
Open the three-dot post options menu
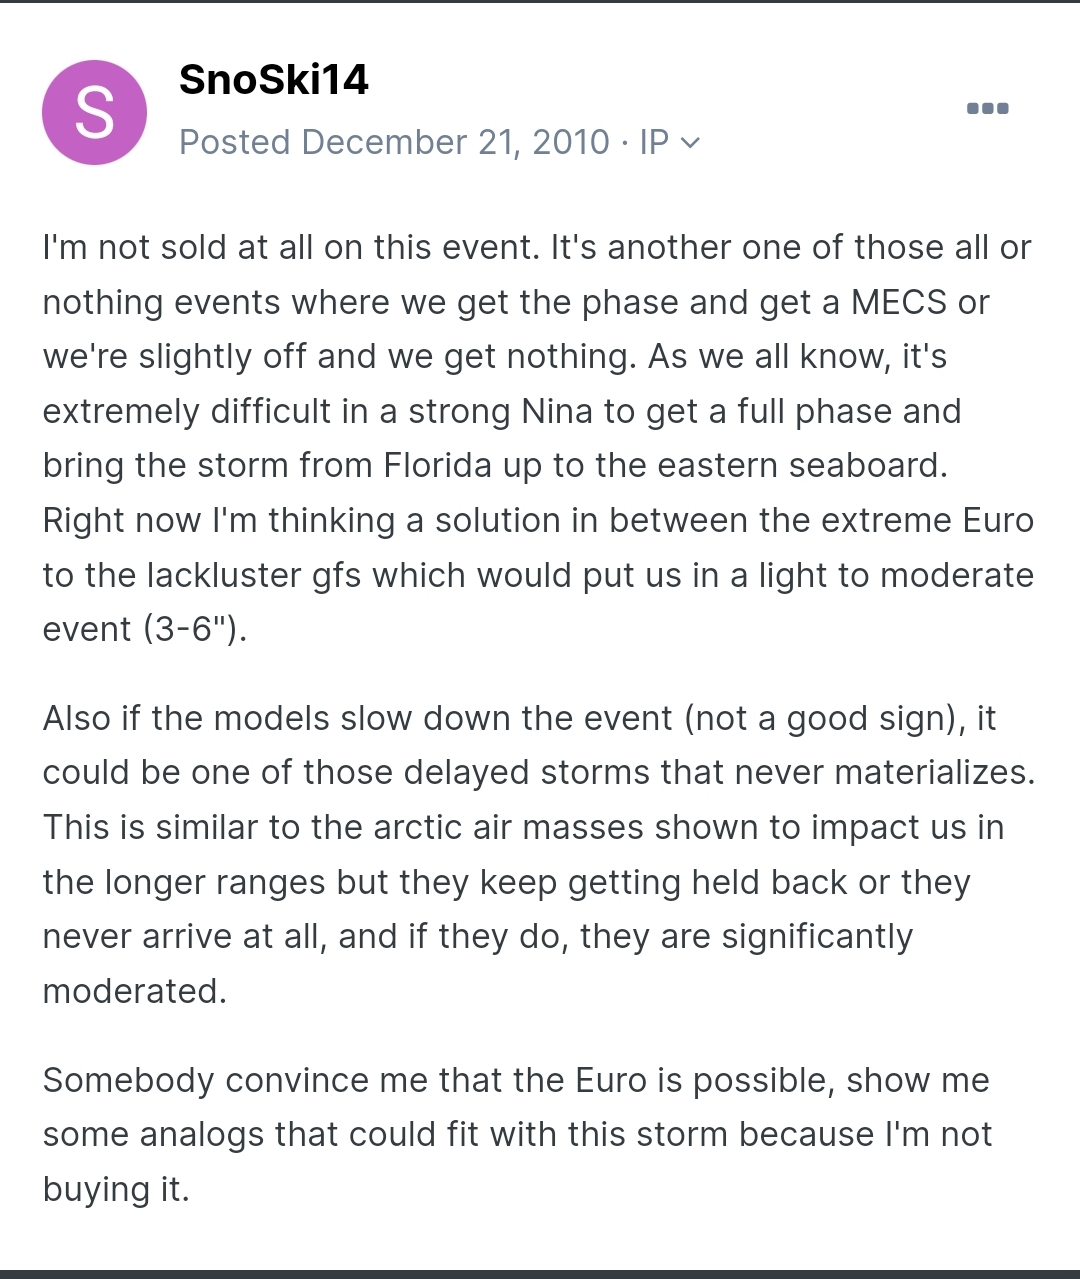click(x=987, y=108)
